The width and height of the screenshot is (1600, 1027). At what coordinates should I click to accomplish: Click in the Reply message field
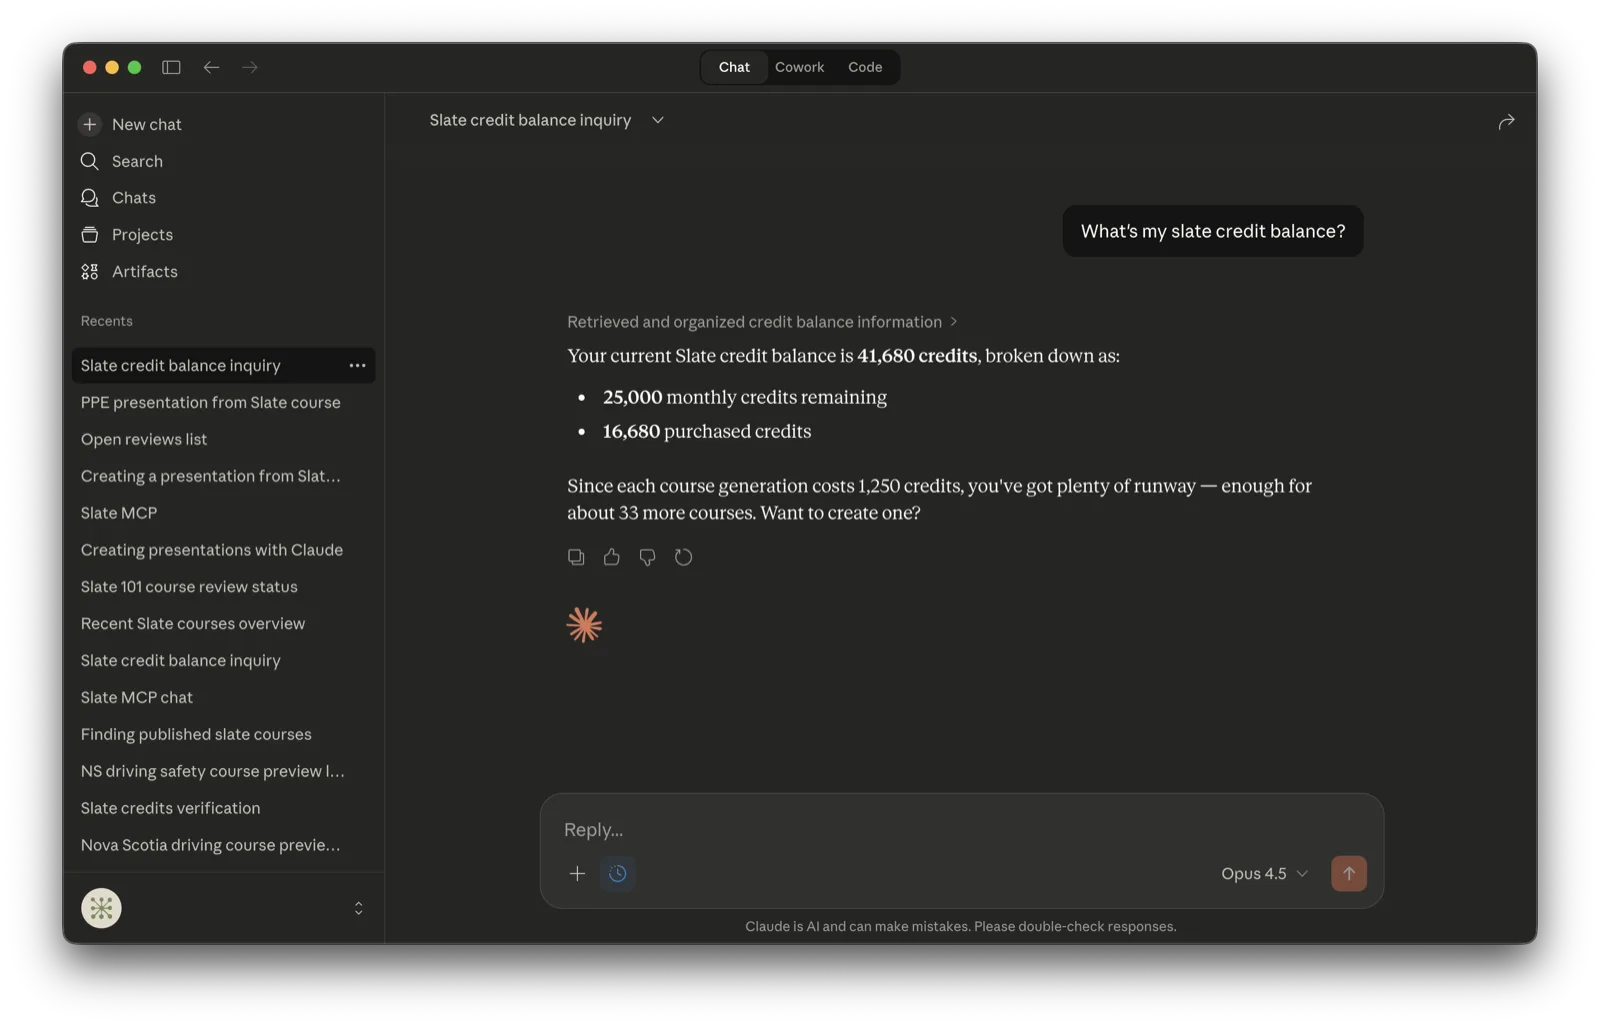960,830
